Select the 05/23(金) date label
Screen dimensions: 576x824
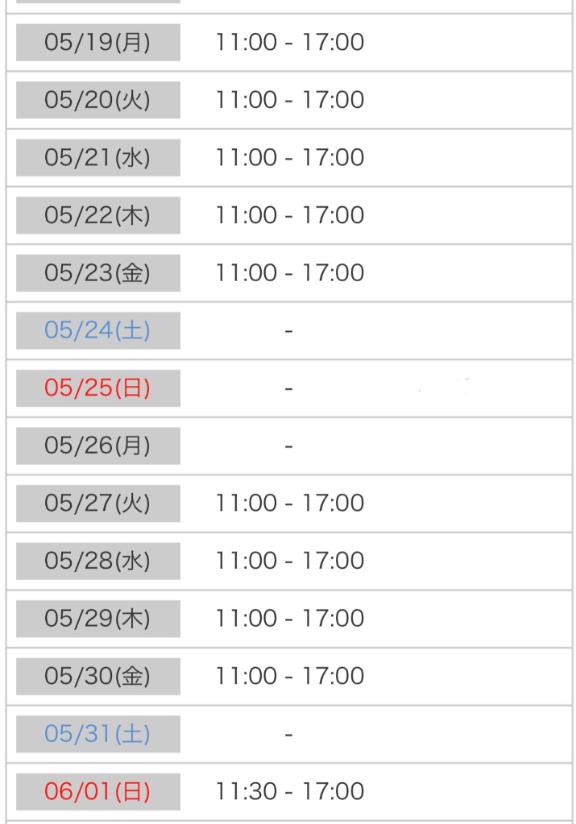(x=98, y=273)
